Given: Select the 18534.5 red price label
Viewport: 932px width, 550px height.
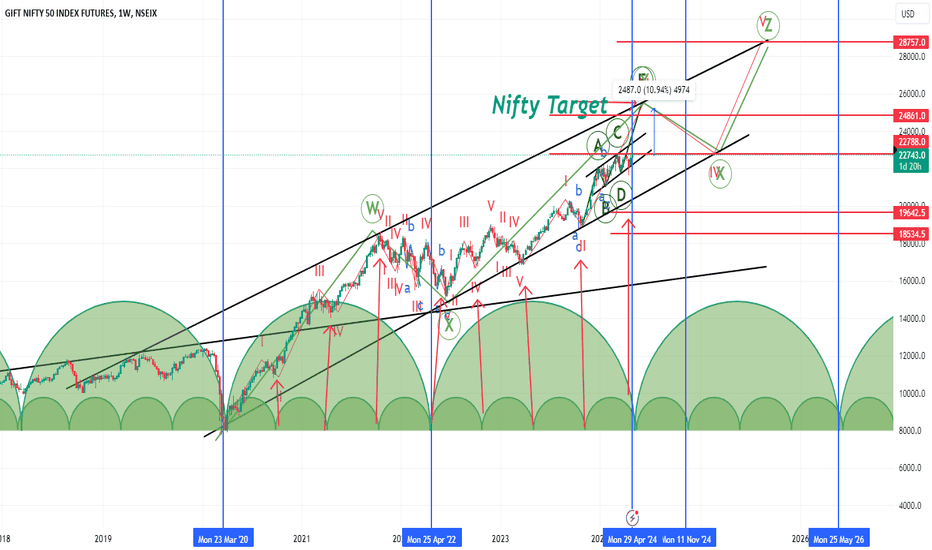Looking at the screenshot, I should 911,234.
